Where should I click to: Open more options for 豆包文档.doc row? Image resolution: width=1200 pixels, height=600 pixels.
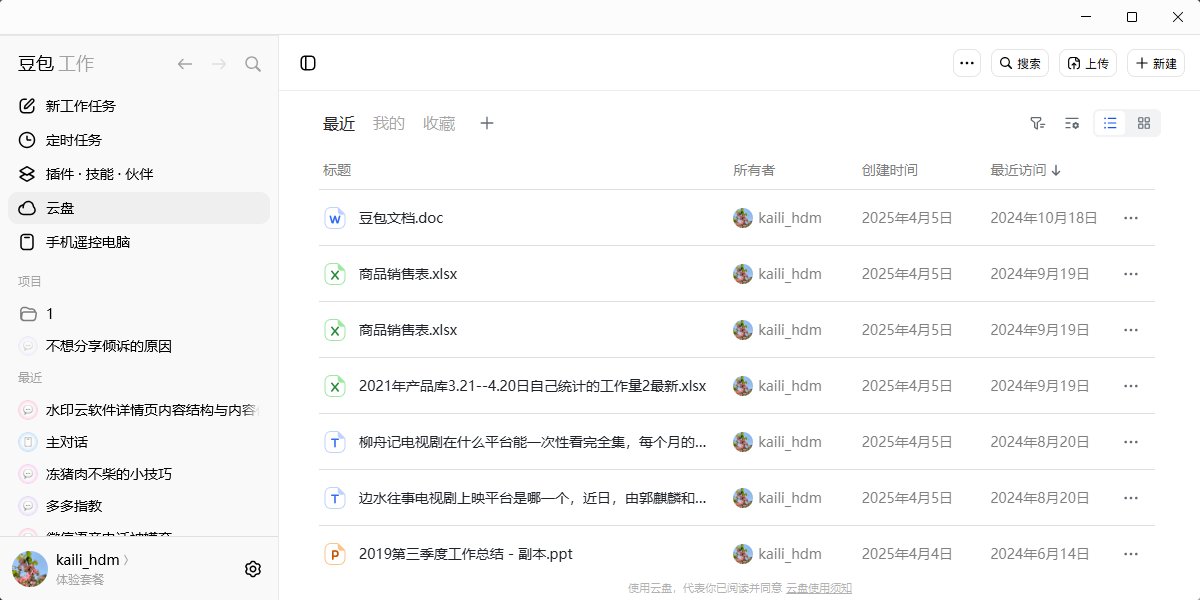tap(1131, 218)
